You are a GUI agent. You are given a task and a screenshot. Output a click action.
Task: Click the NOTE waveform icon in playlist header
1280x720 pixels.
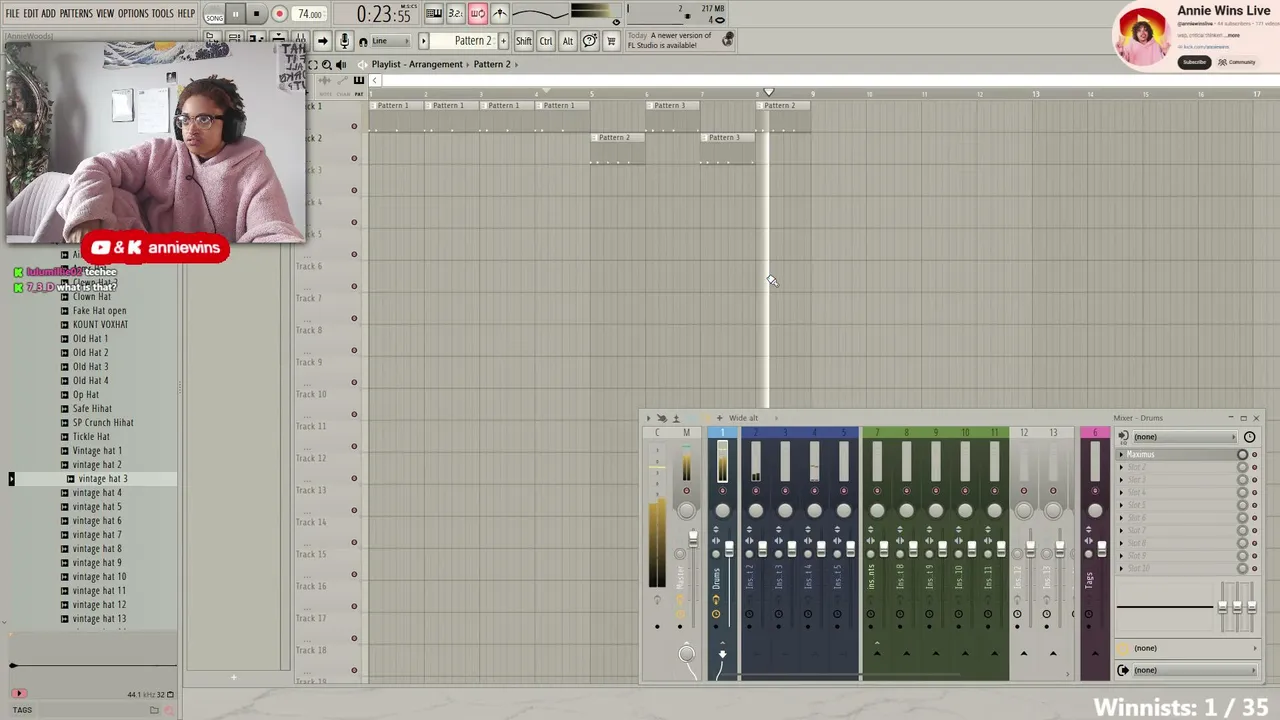(326, 82)
